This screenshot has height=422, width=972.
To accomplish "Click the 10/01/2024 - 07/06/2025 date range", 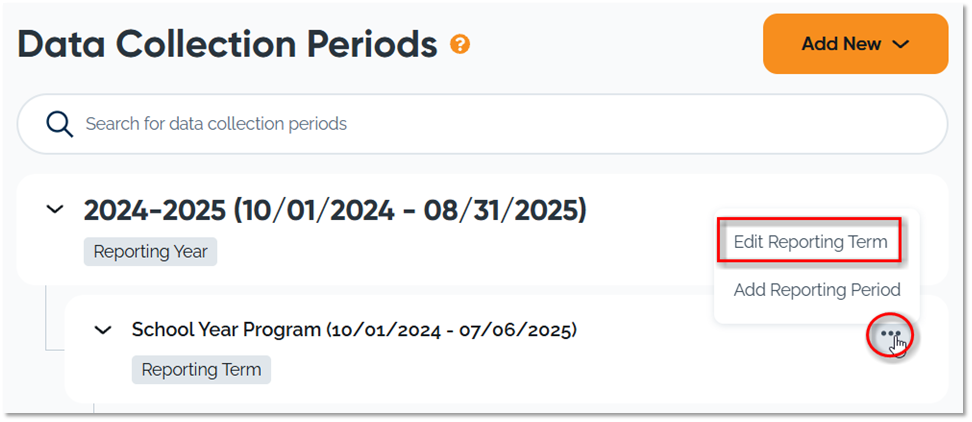I will (451, 329).
